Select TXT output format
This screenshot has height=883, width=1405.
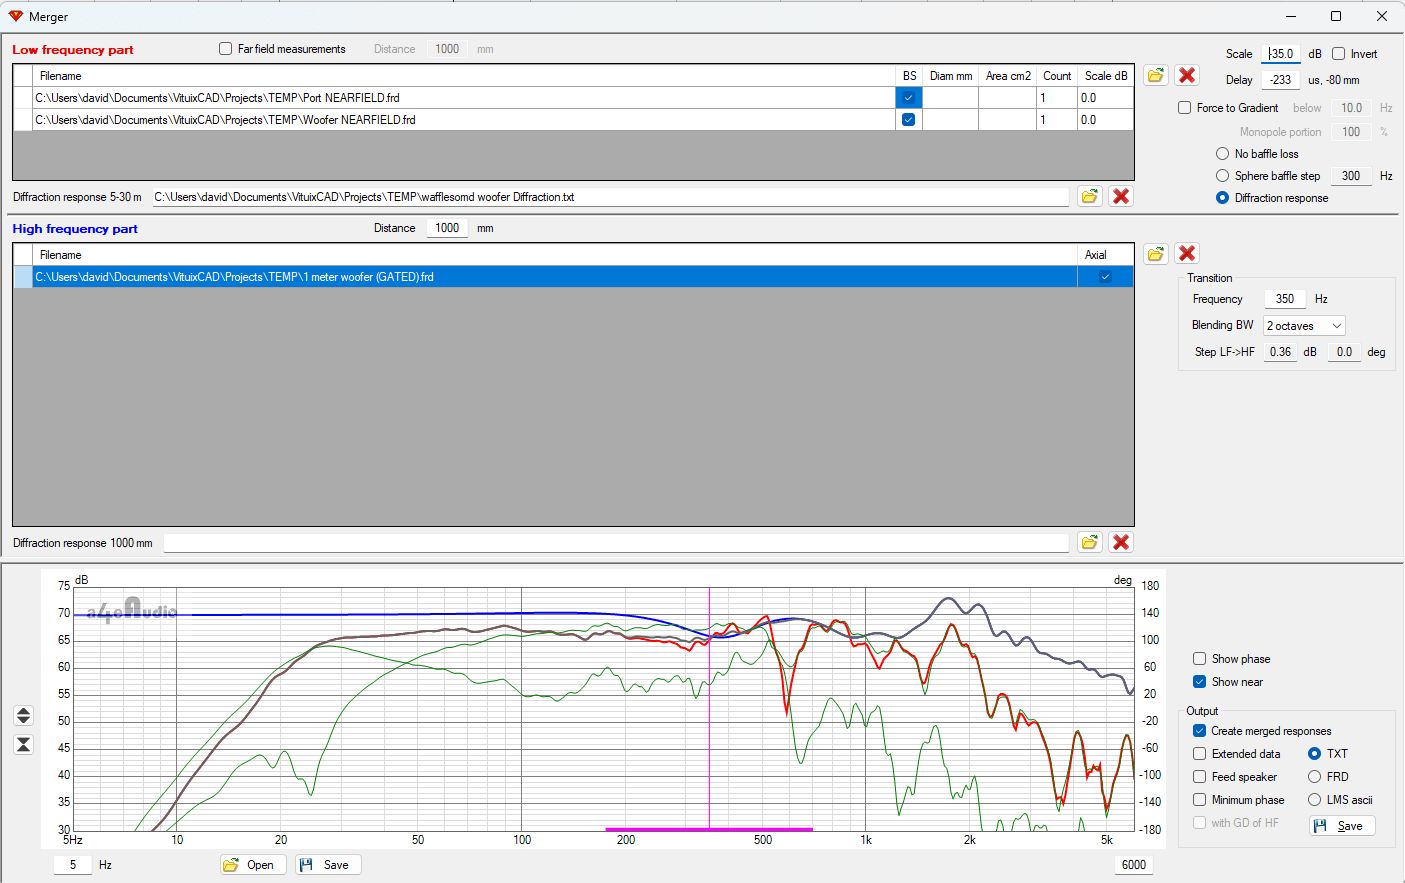[1314, 754]
